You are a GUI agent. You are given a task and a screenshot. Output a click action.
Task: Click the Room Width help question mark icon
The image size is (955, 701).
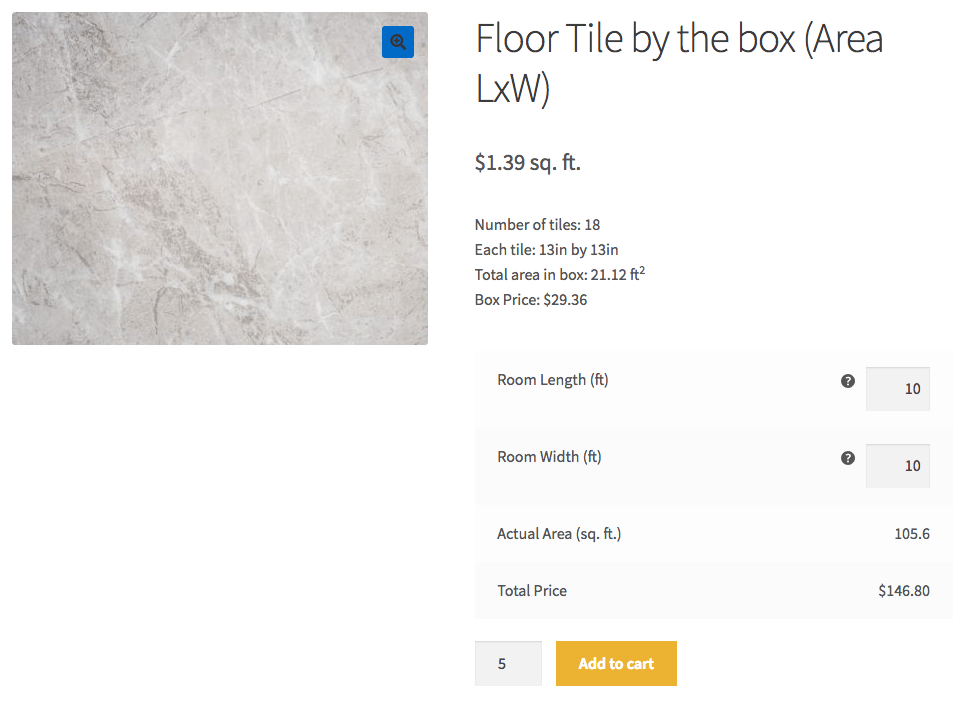click(x=847, y=457)
